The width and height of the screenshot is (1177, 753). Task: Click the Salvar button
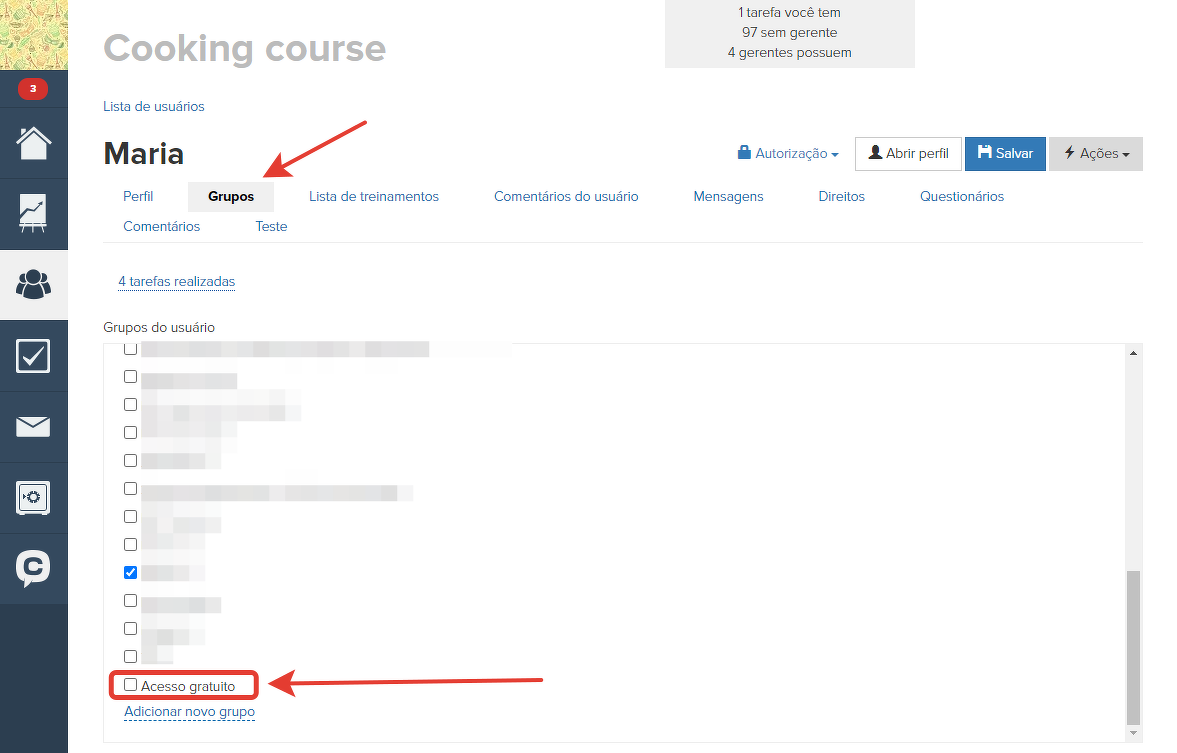[x=1005, y=154]
